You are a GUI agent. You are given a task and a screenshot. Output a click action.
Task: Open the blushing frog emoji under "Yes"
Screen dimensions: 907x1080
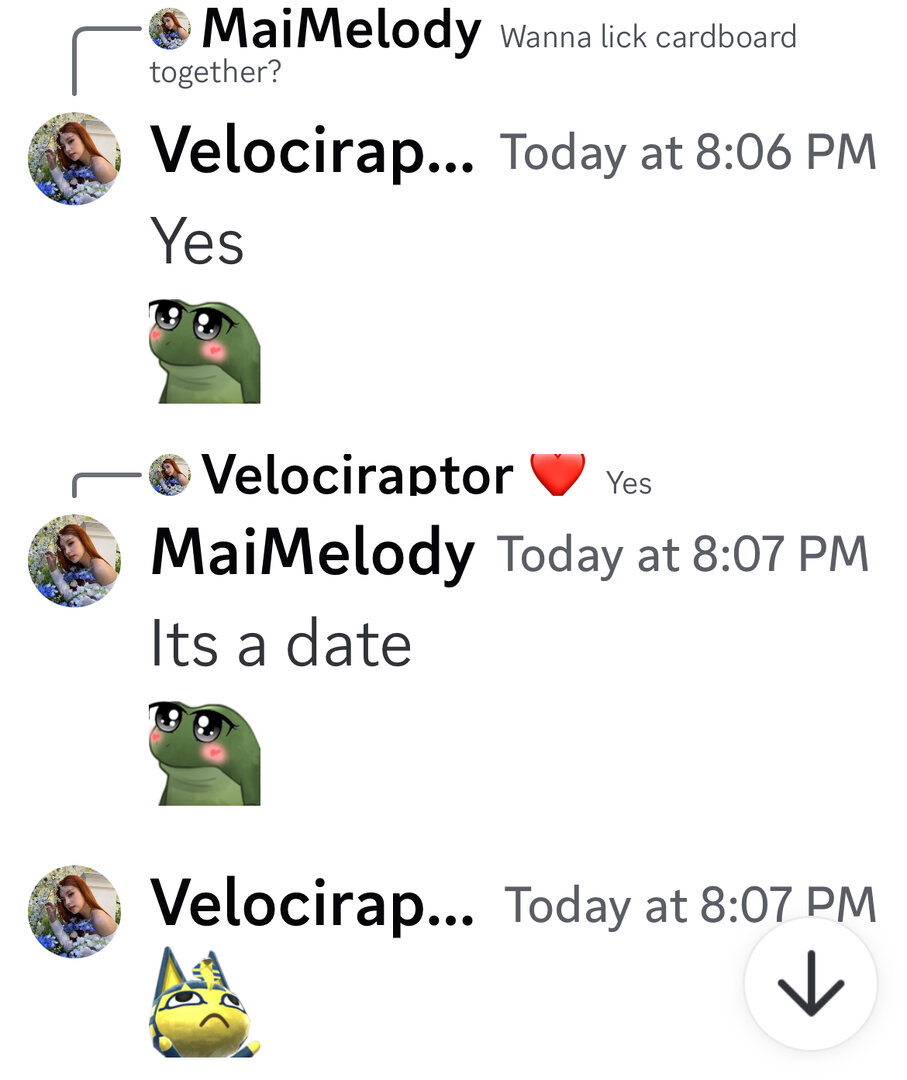point(205,351)
